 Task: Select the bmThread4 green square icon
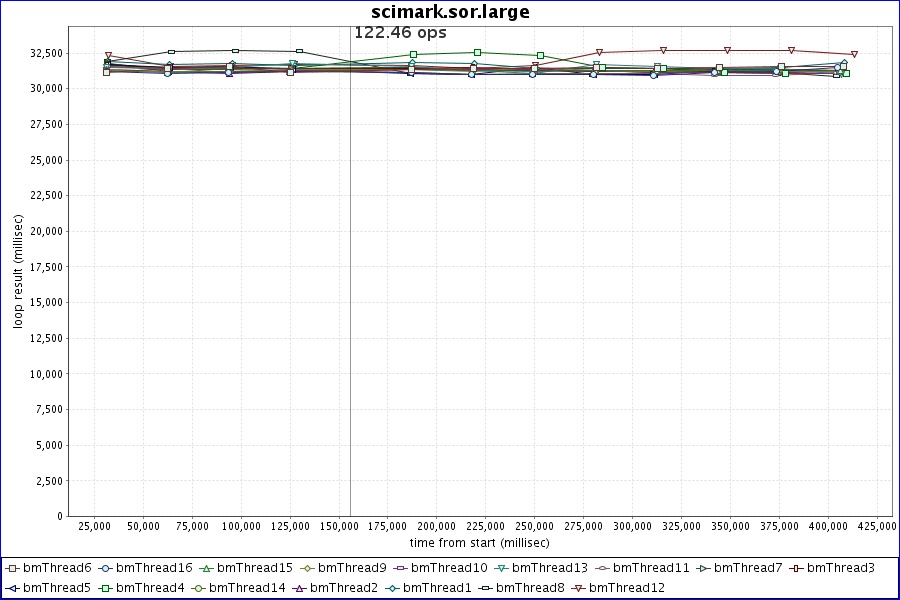[x=105, y=588]
